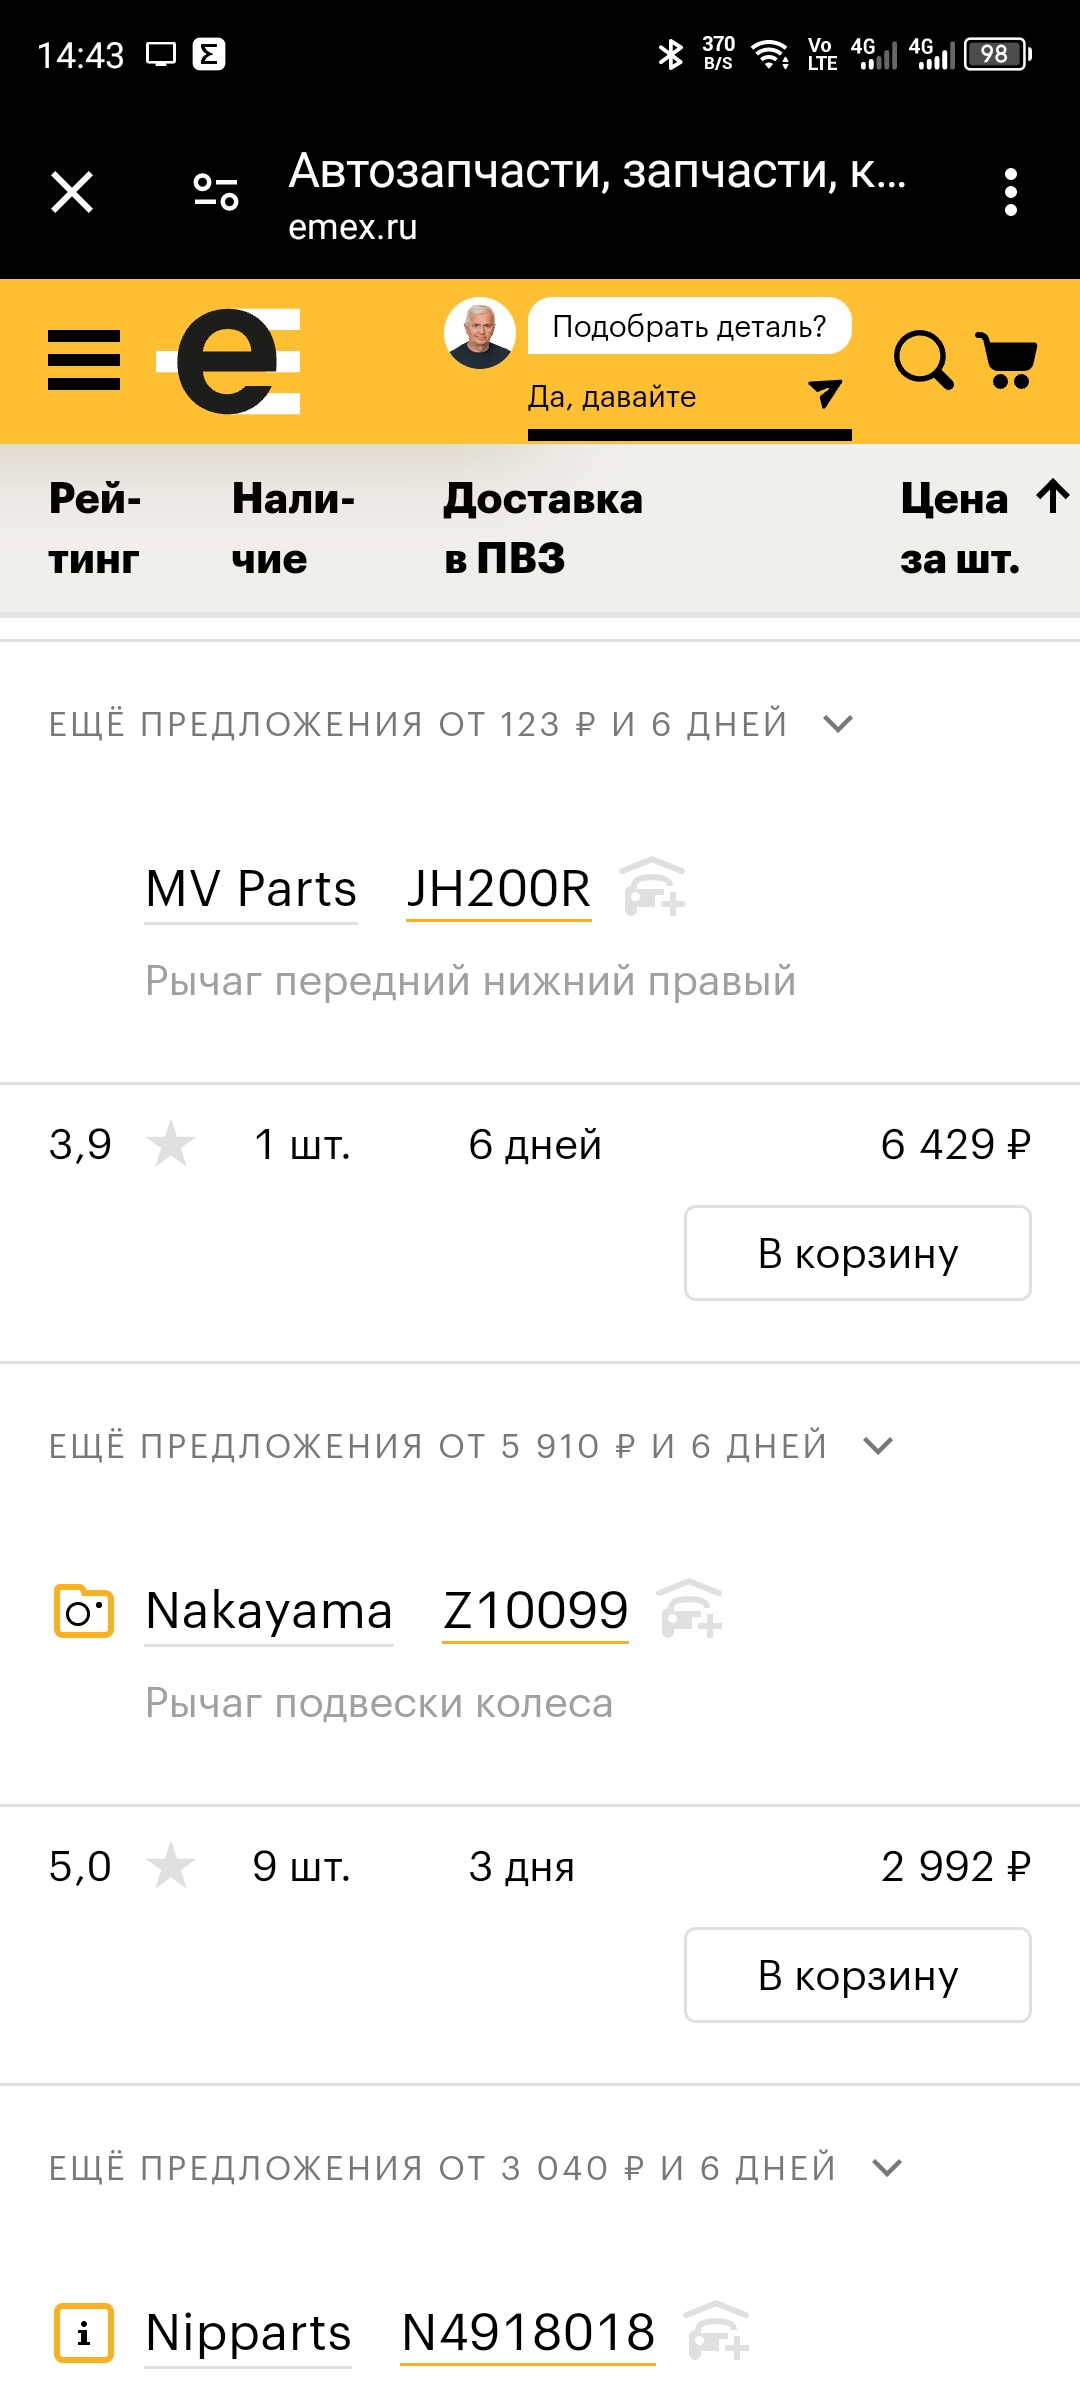Image resolution: width=1080 pixels, height=2400 pixels.
Task: Open the Nipparts N4918018 part number link
Action: point(527,2333)
